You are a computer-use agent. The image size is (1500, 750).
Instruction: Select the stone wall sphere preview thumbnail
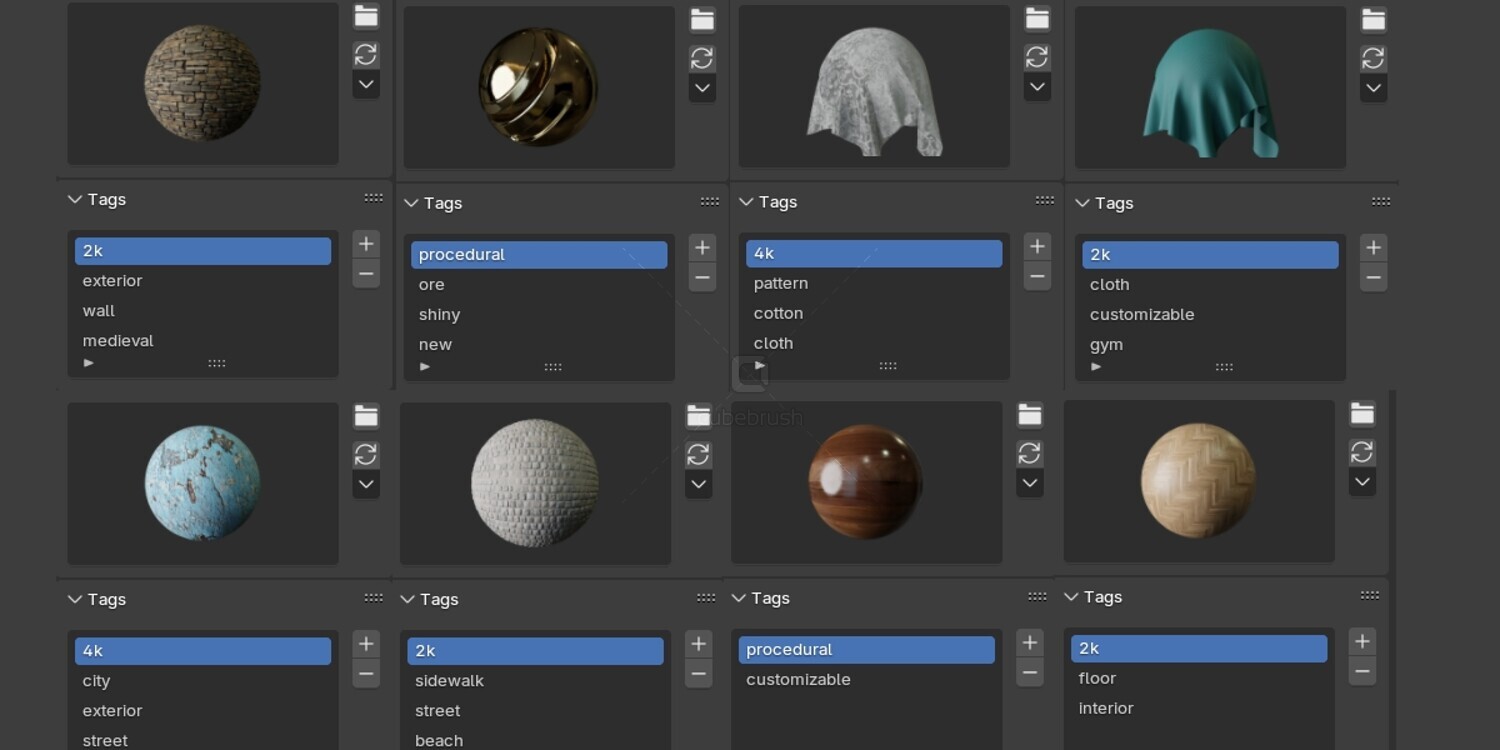[203, 83]
